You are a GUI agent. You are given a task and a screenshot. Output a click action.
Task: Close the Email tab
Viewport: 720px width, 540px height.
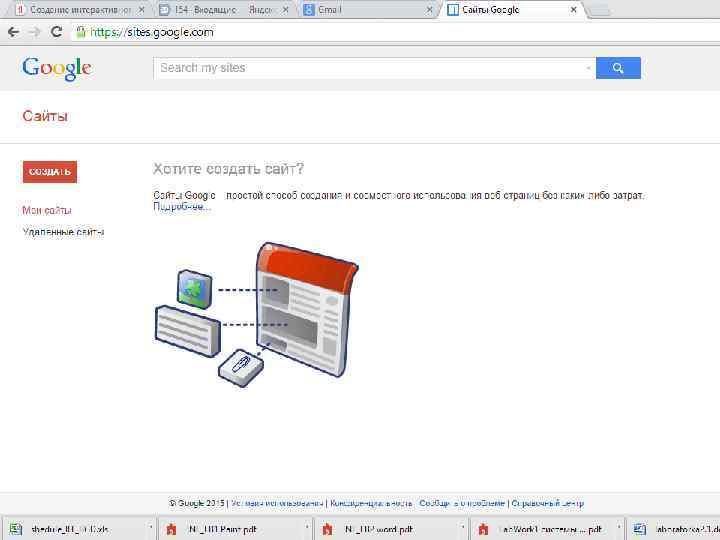[429, 10]
